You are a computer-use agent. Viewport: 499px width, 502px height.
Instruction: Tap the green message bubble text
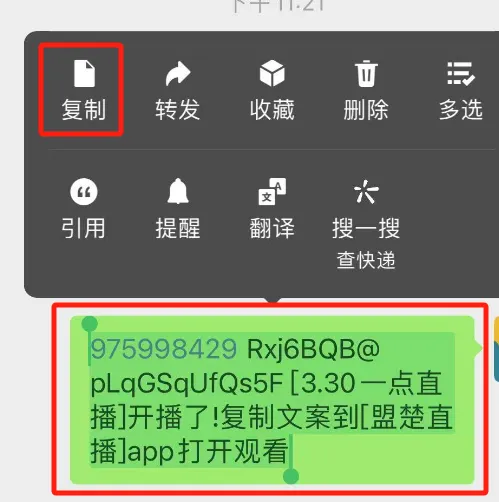272,400
